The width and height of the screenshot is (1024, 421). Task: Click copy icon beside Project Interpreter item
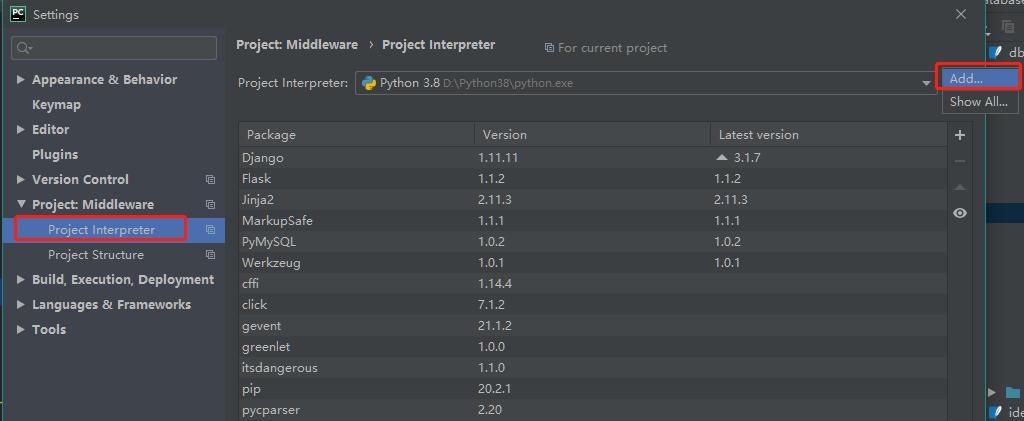pos(211,230)
